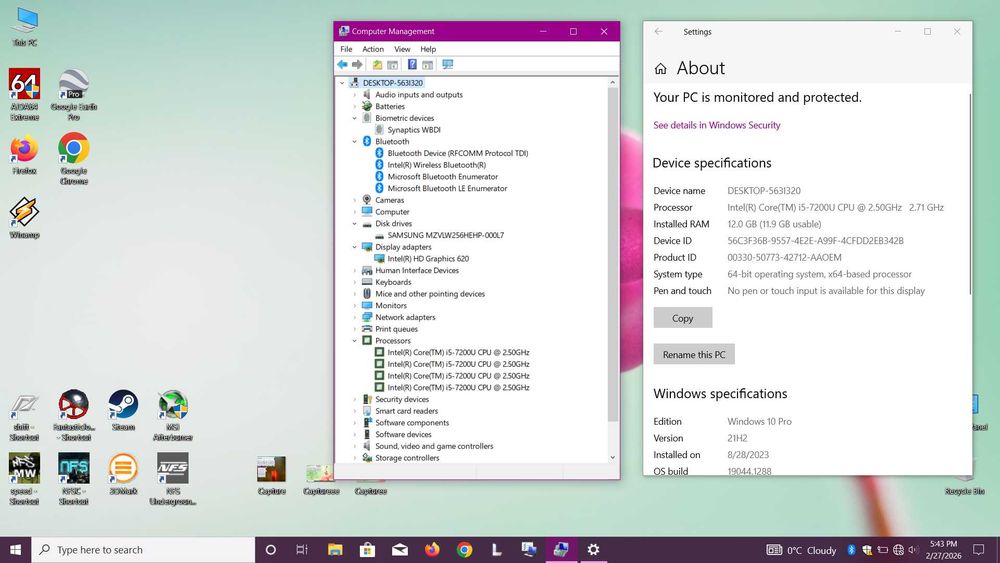This screenshot has width=1000, height=563.
Task: Open the Winamp desktop shortcut
Action: (24, 218)
